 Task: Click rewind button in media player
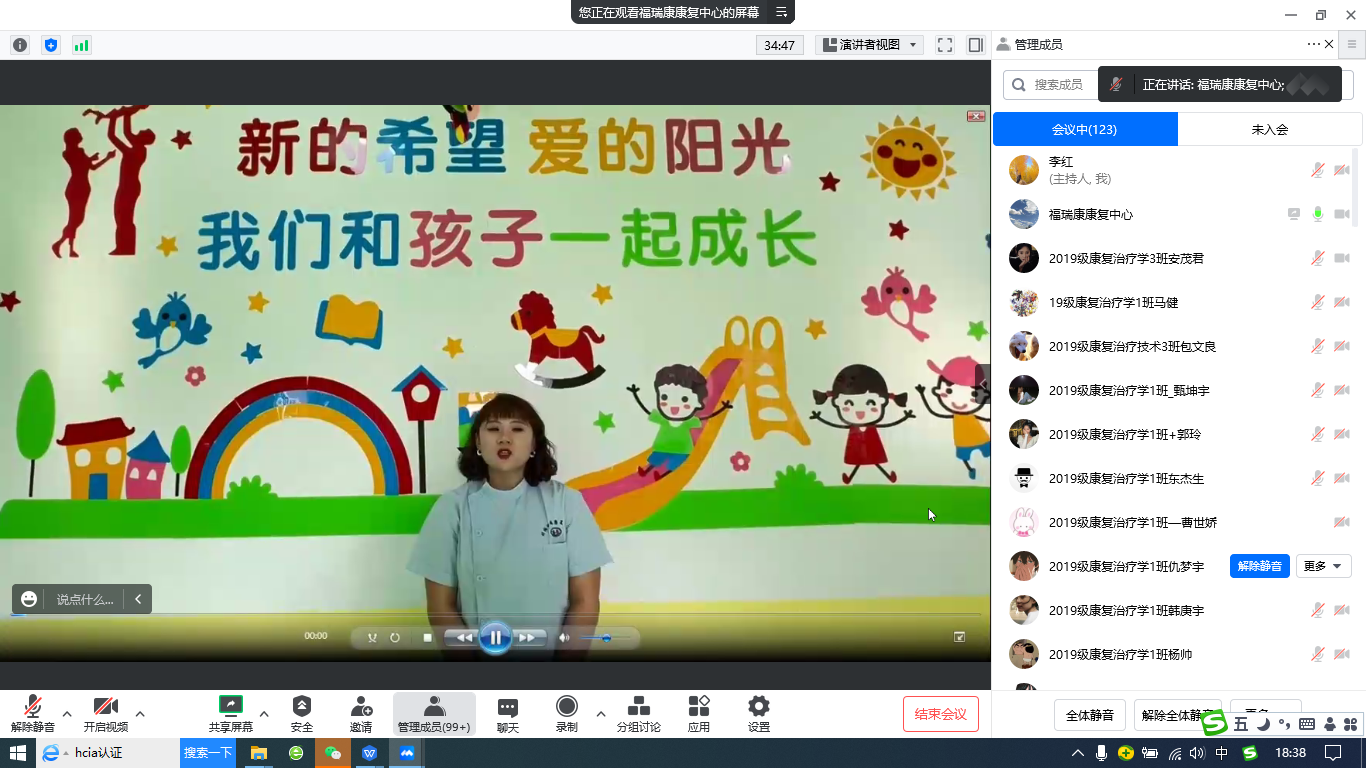(x=461, y=637)
